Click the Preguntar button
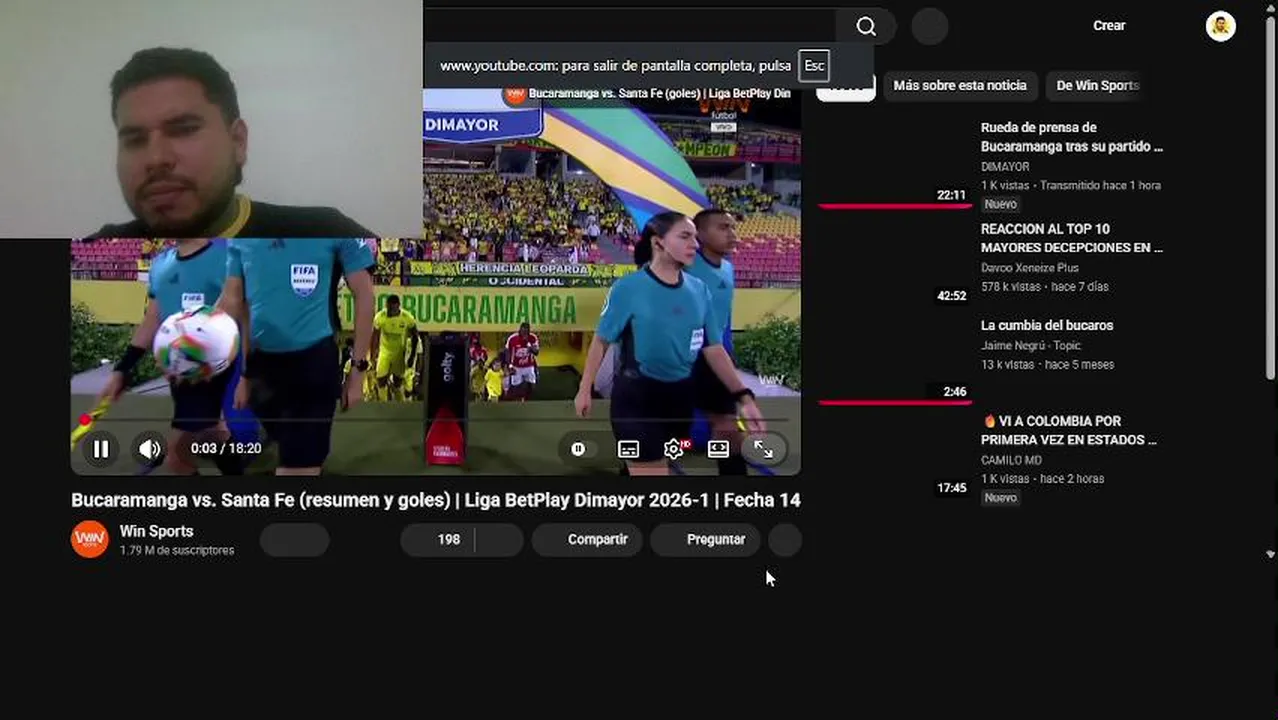This screenshot has width=1278, height=720. [x=705, y=540]
